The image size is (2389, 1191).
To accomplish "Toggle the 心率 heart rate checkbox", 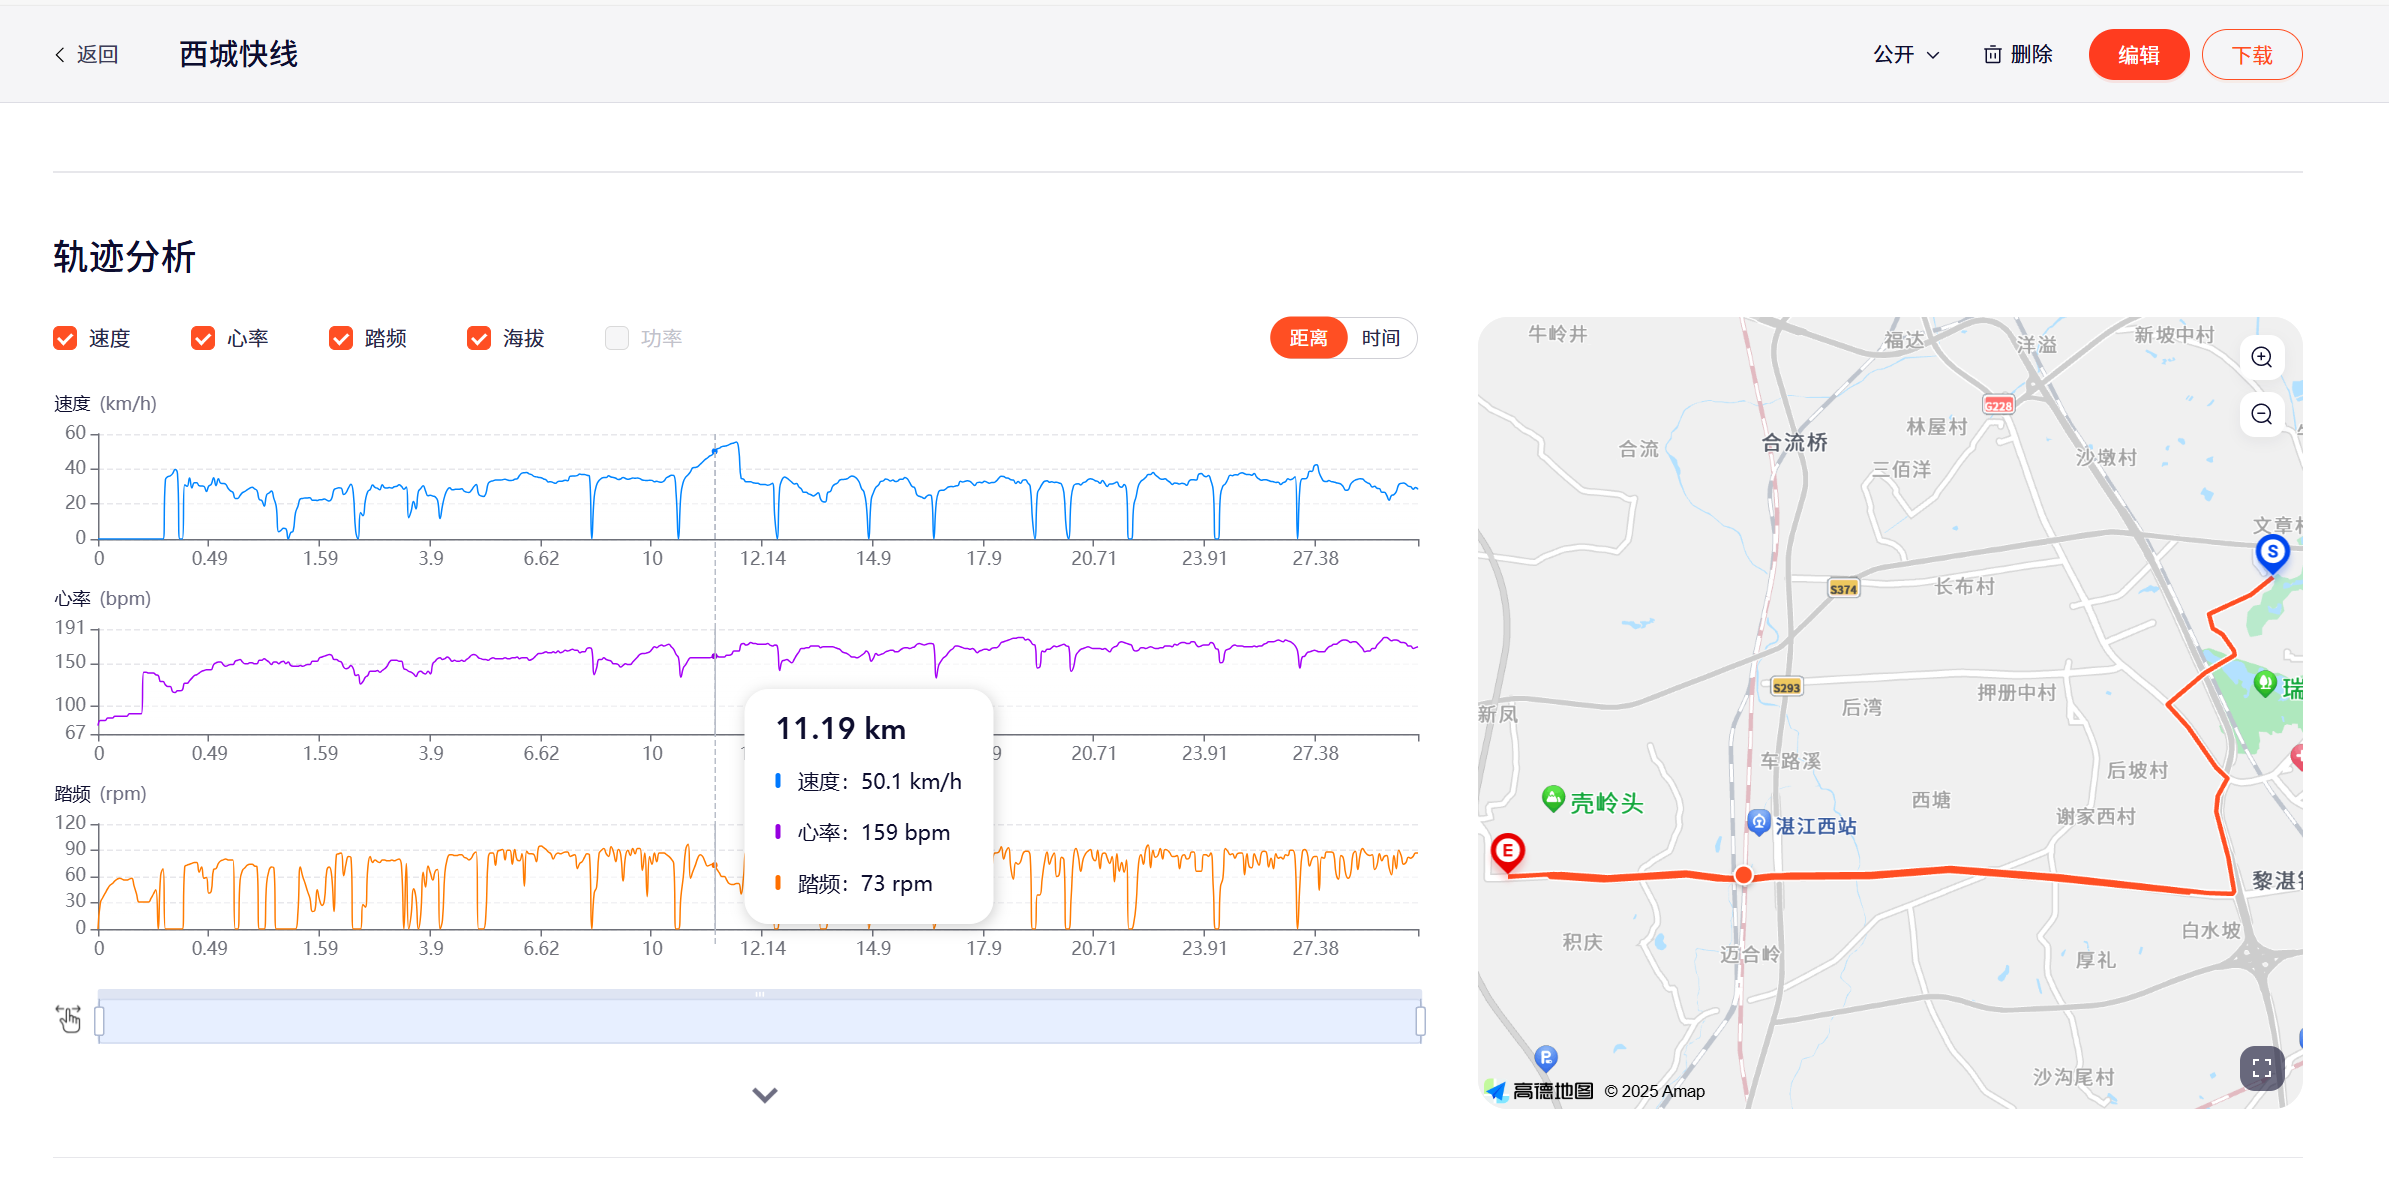I will (x=204, y=339).
